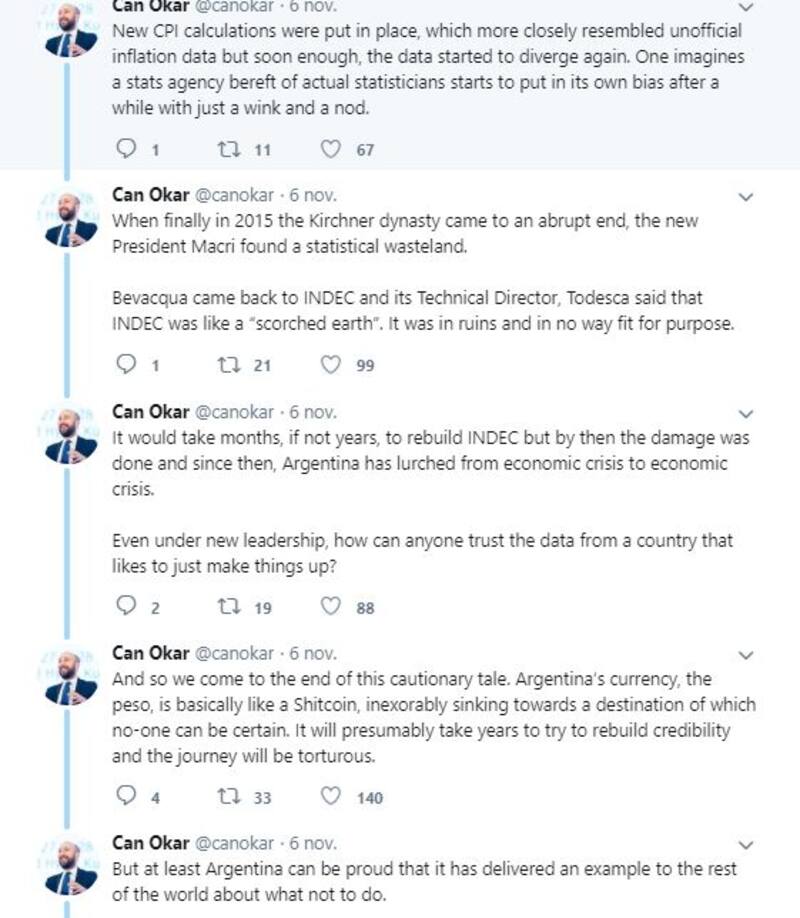Open chevron menu on cautionary tale tweet

[744, 655]
